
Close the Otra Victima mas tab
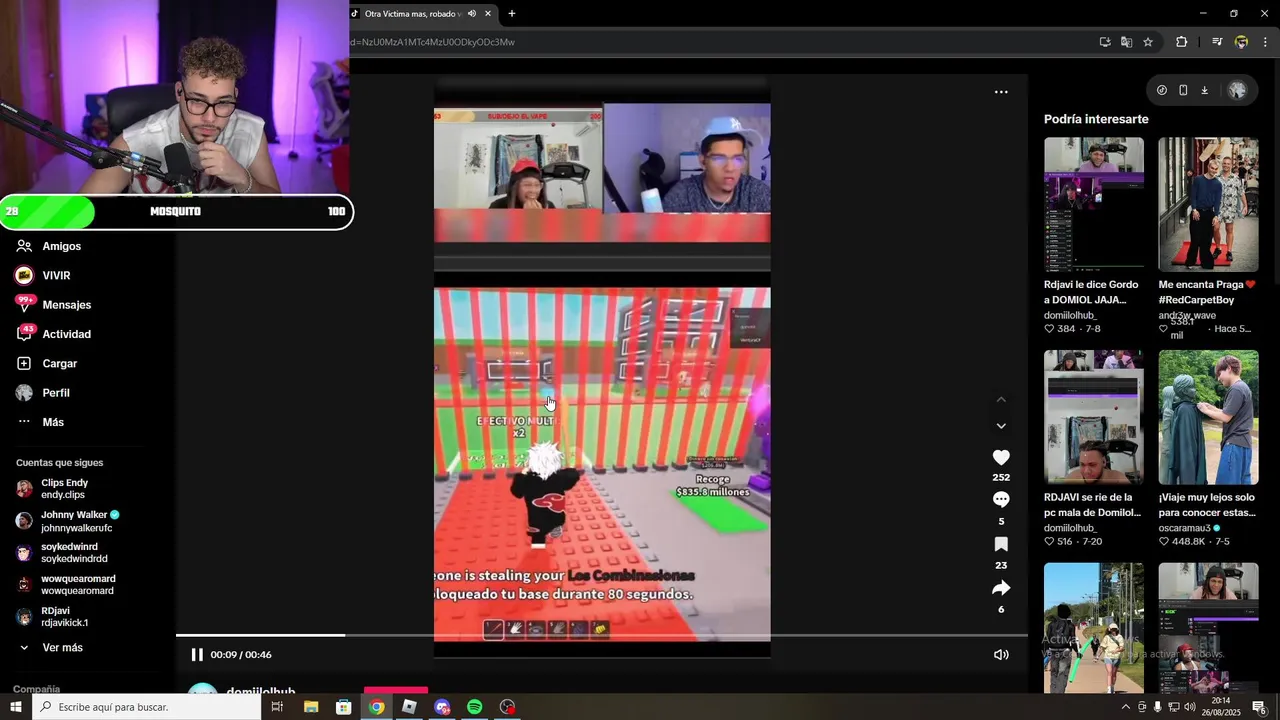(488, 14)
